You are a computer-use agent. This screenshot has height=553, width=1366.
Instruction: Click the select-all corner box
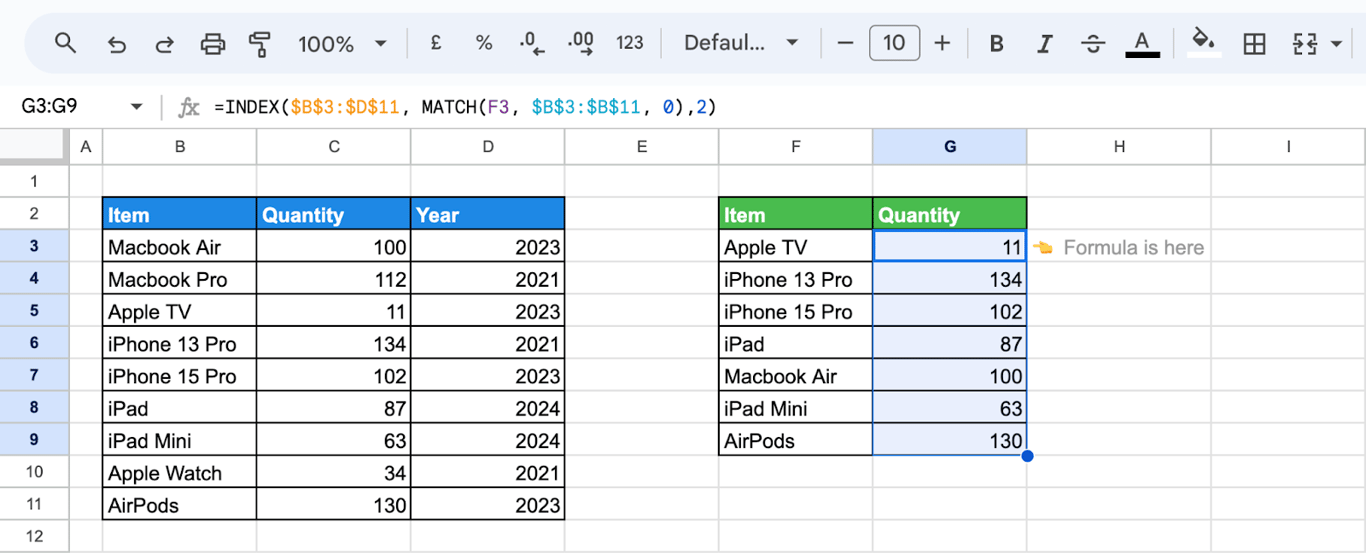[34, 147]
